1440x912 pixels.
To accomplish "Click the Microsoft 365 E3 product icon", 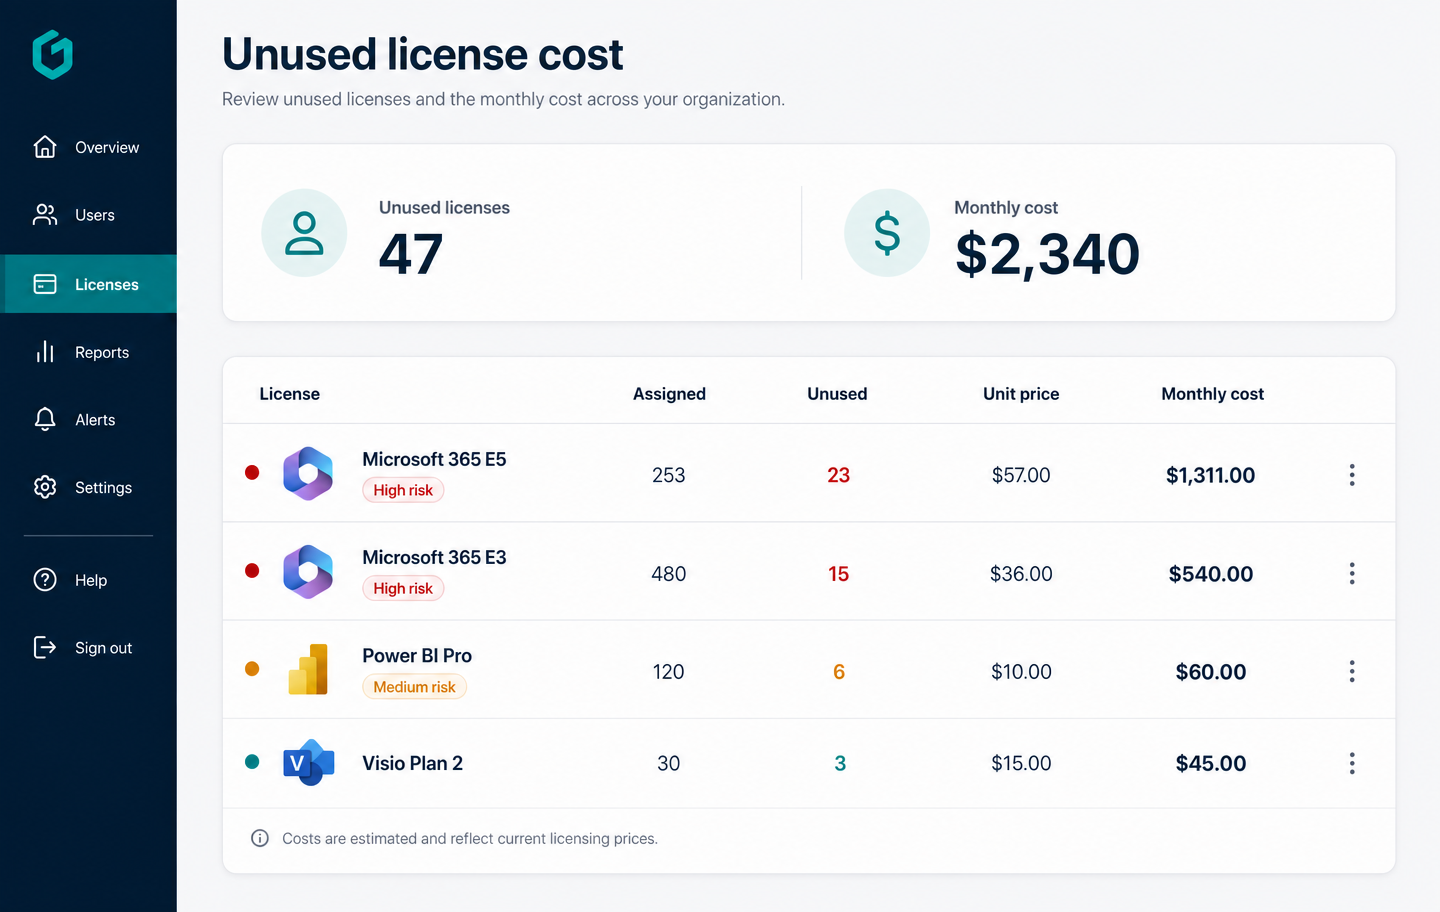I will point(308,572).
